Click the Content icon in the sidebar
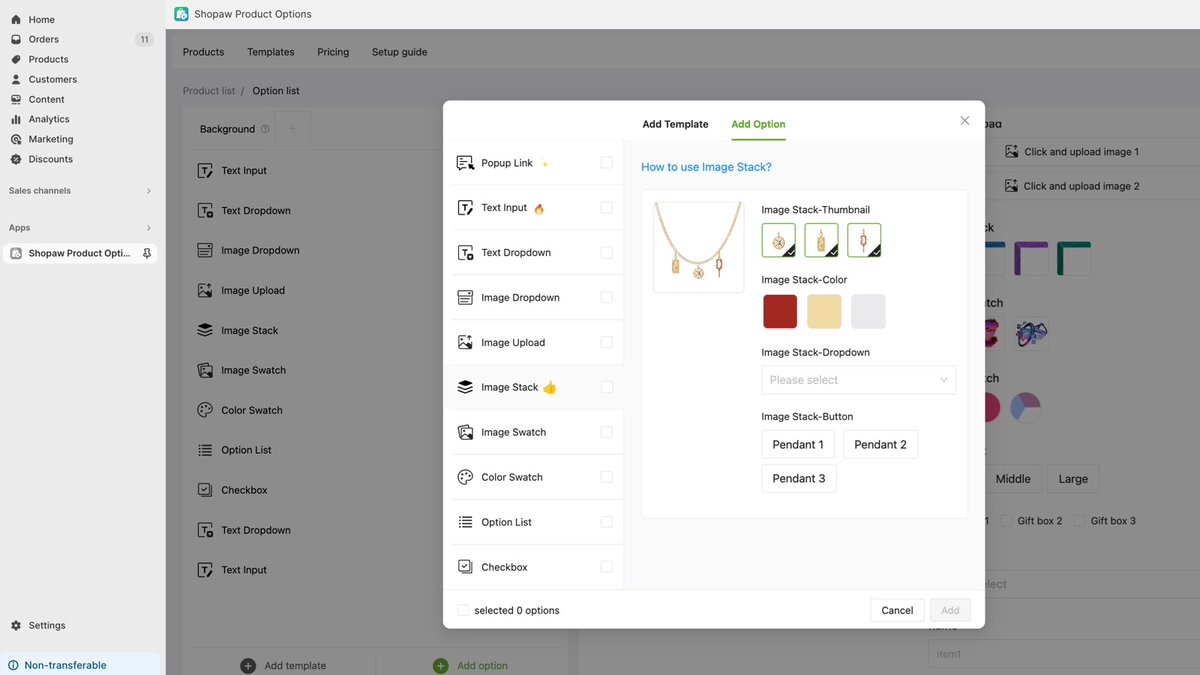The image size is (1200, 675). (x=16, y=99)
